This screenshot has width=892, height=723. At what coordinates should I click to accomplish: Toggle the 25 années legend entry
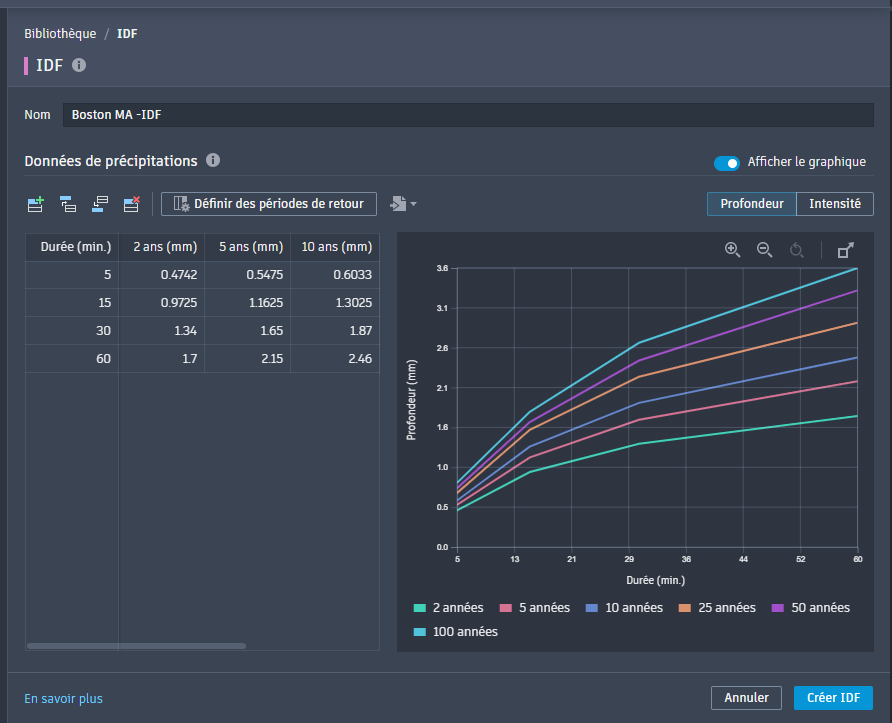click(x=717, y=608)
